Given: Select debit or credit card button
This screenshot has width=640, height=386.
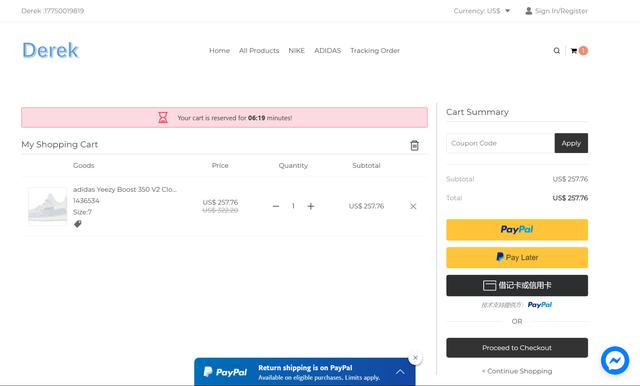Looking at the screenshot, I should click(517, 285).
